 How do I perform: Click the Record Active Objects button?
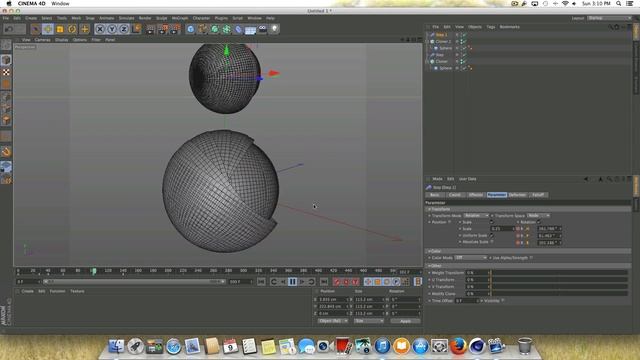pyautogui.click(x=337, y=282)
